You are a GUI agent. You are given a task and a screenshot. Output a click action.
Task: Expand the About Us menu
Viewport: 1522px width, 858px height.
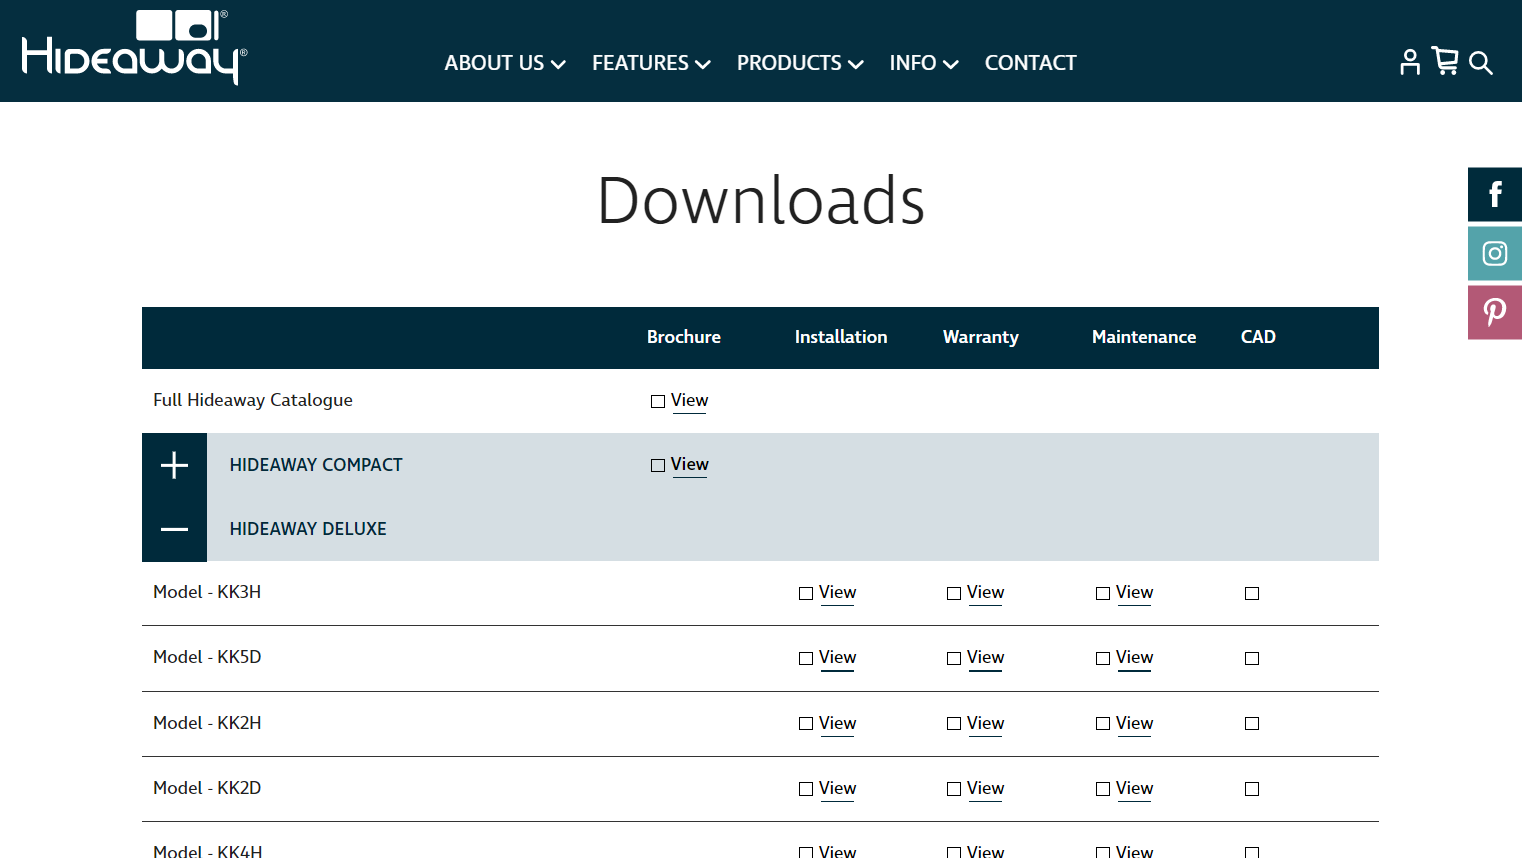click(x=505, y=63)
